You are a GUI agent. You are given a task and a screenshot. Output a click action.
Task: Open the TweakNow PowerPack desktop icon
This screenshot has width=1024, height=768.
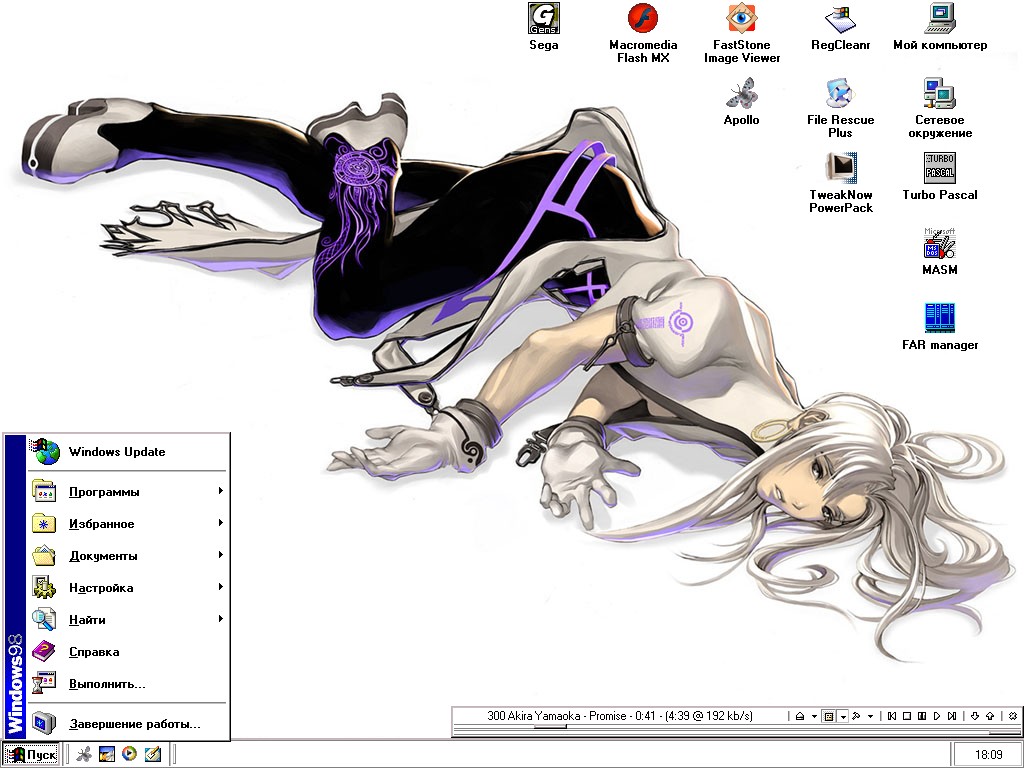coord(840,168)
